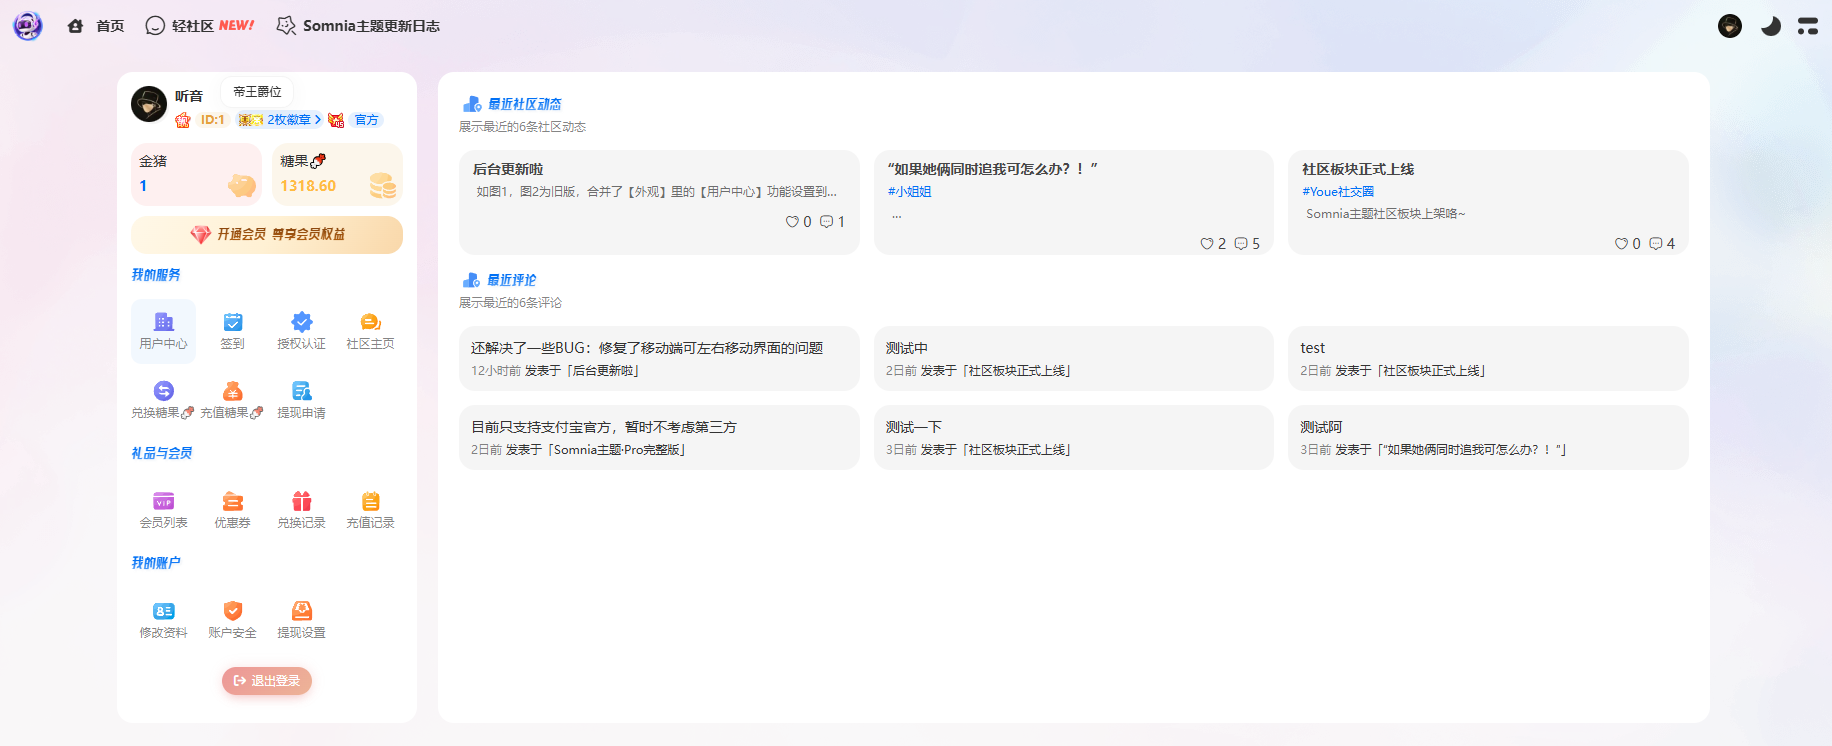Click the 兑换记录 gift icon
The height and width of the screenshot is (746, 1832).
click(x=301, y=501)
